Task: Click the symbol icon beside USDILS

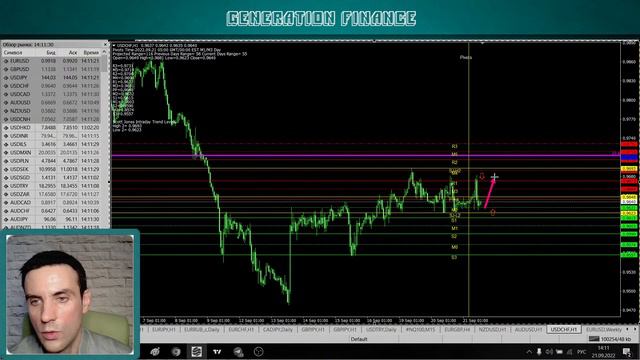Action: [6, 144]
